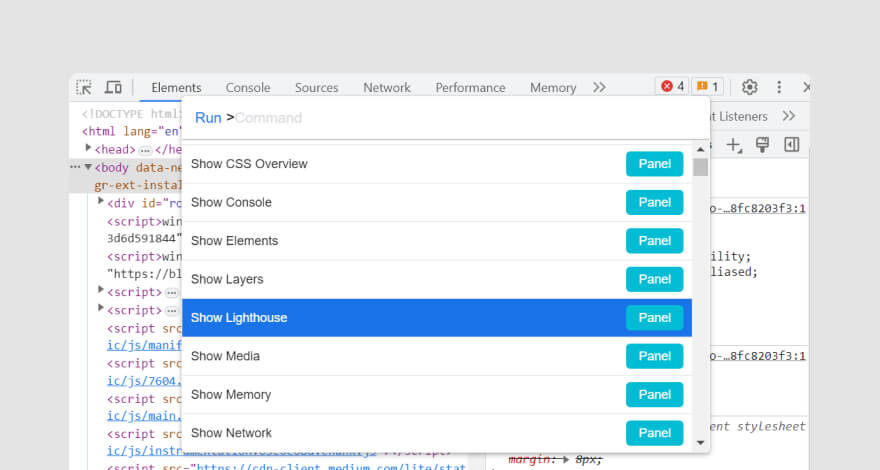
Task: Click the new style rule plus icon
Action: pos(734,145)
